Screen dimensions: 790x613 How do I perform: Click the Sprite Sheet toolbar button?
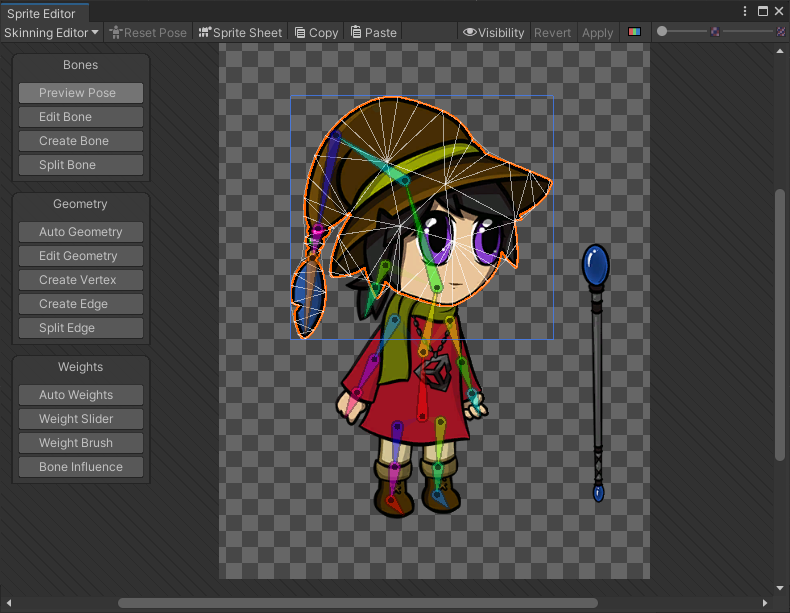click(240, 32)
